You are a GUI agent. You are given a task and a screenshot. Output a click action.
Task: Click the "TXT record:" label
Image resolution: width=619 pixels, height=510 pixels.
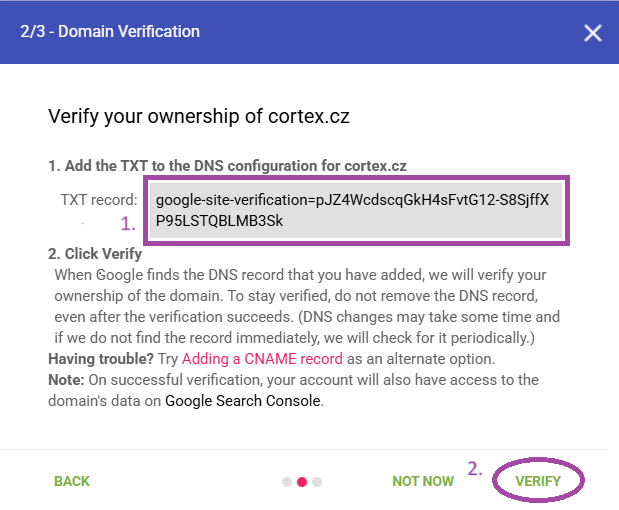tap(99, 200)
